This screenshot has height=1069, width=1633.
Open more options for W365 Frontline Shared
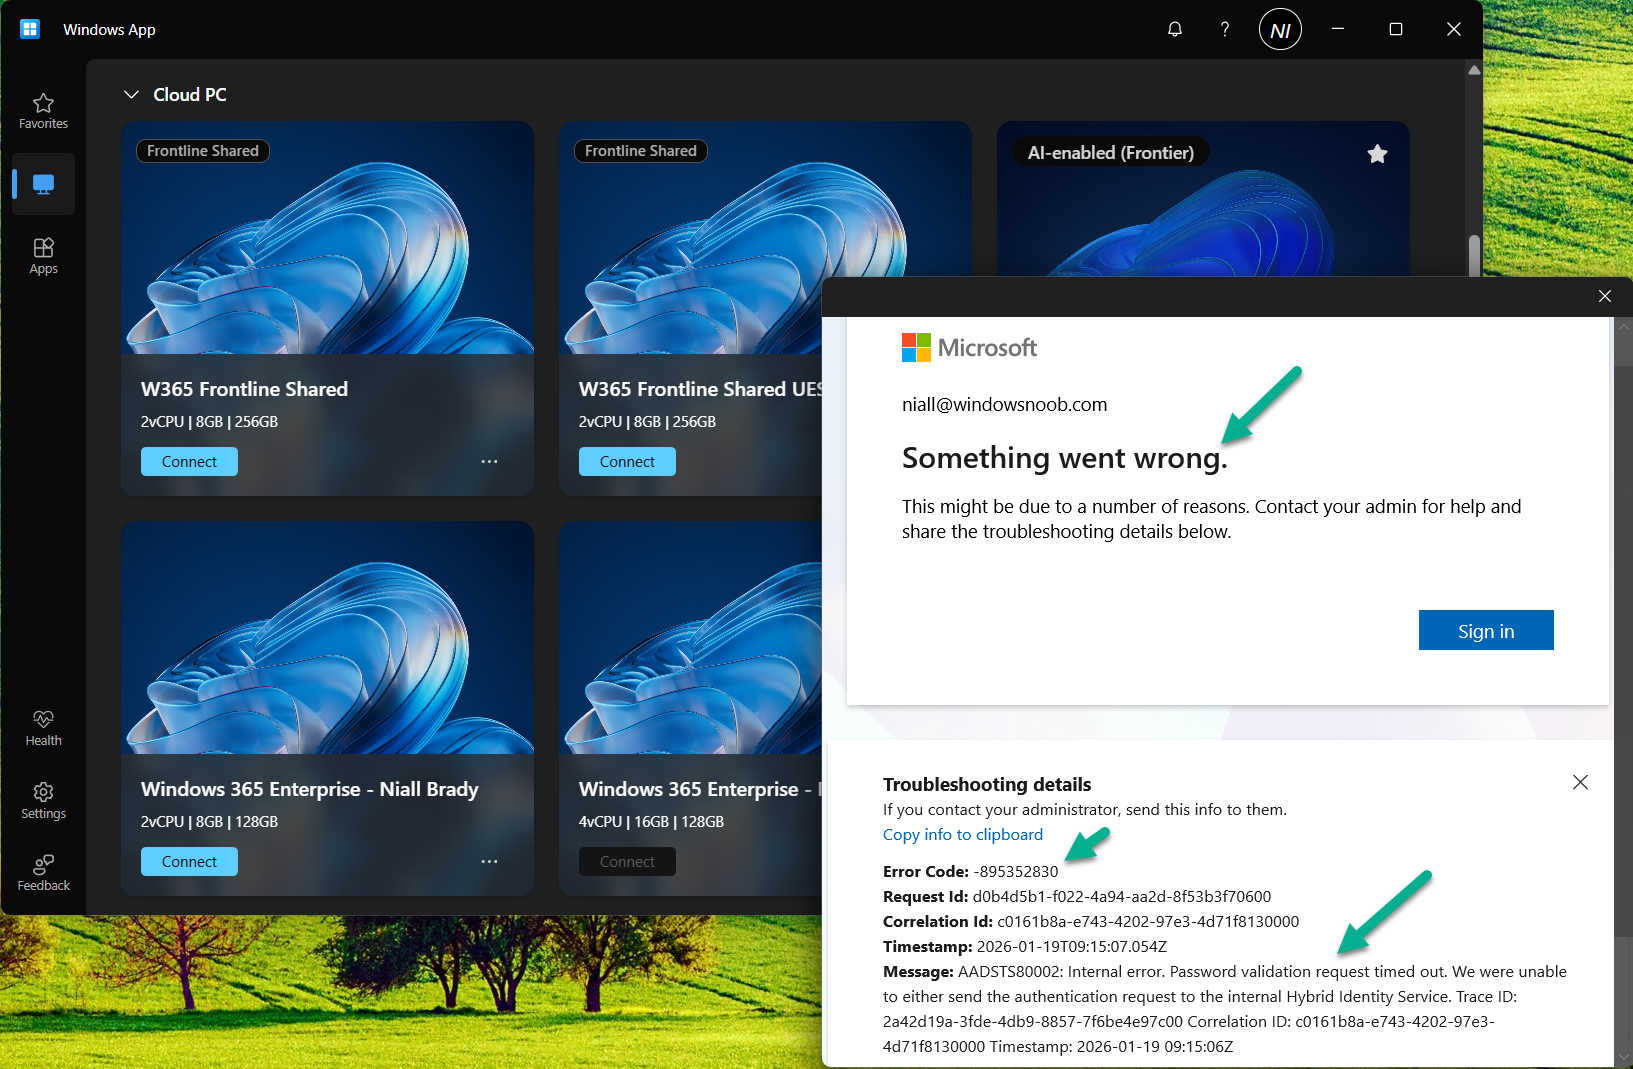tap(489, 462)
